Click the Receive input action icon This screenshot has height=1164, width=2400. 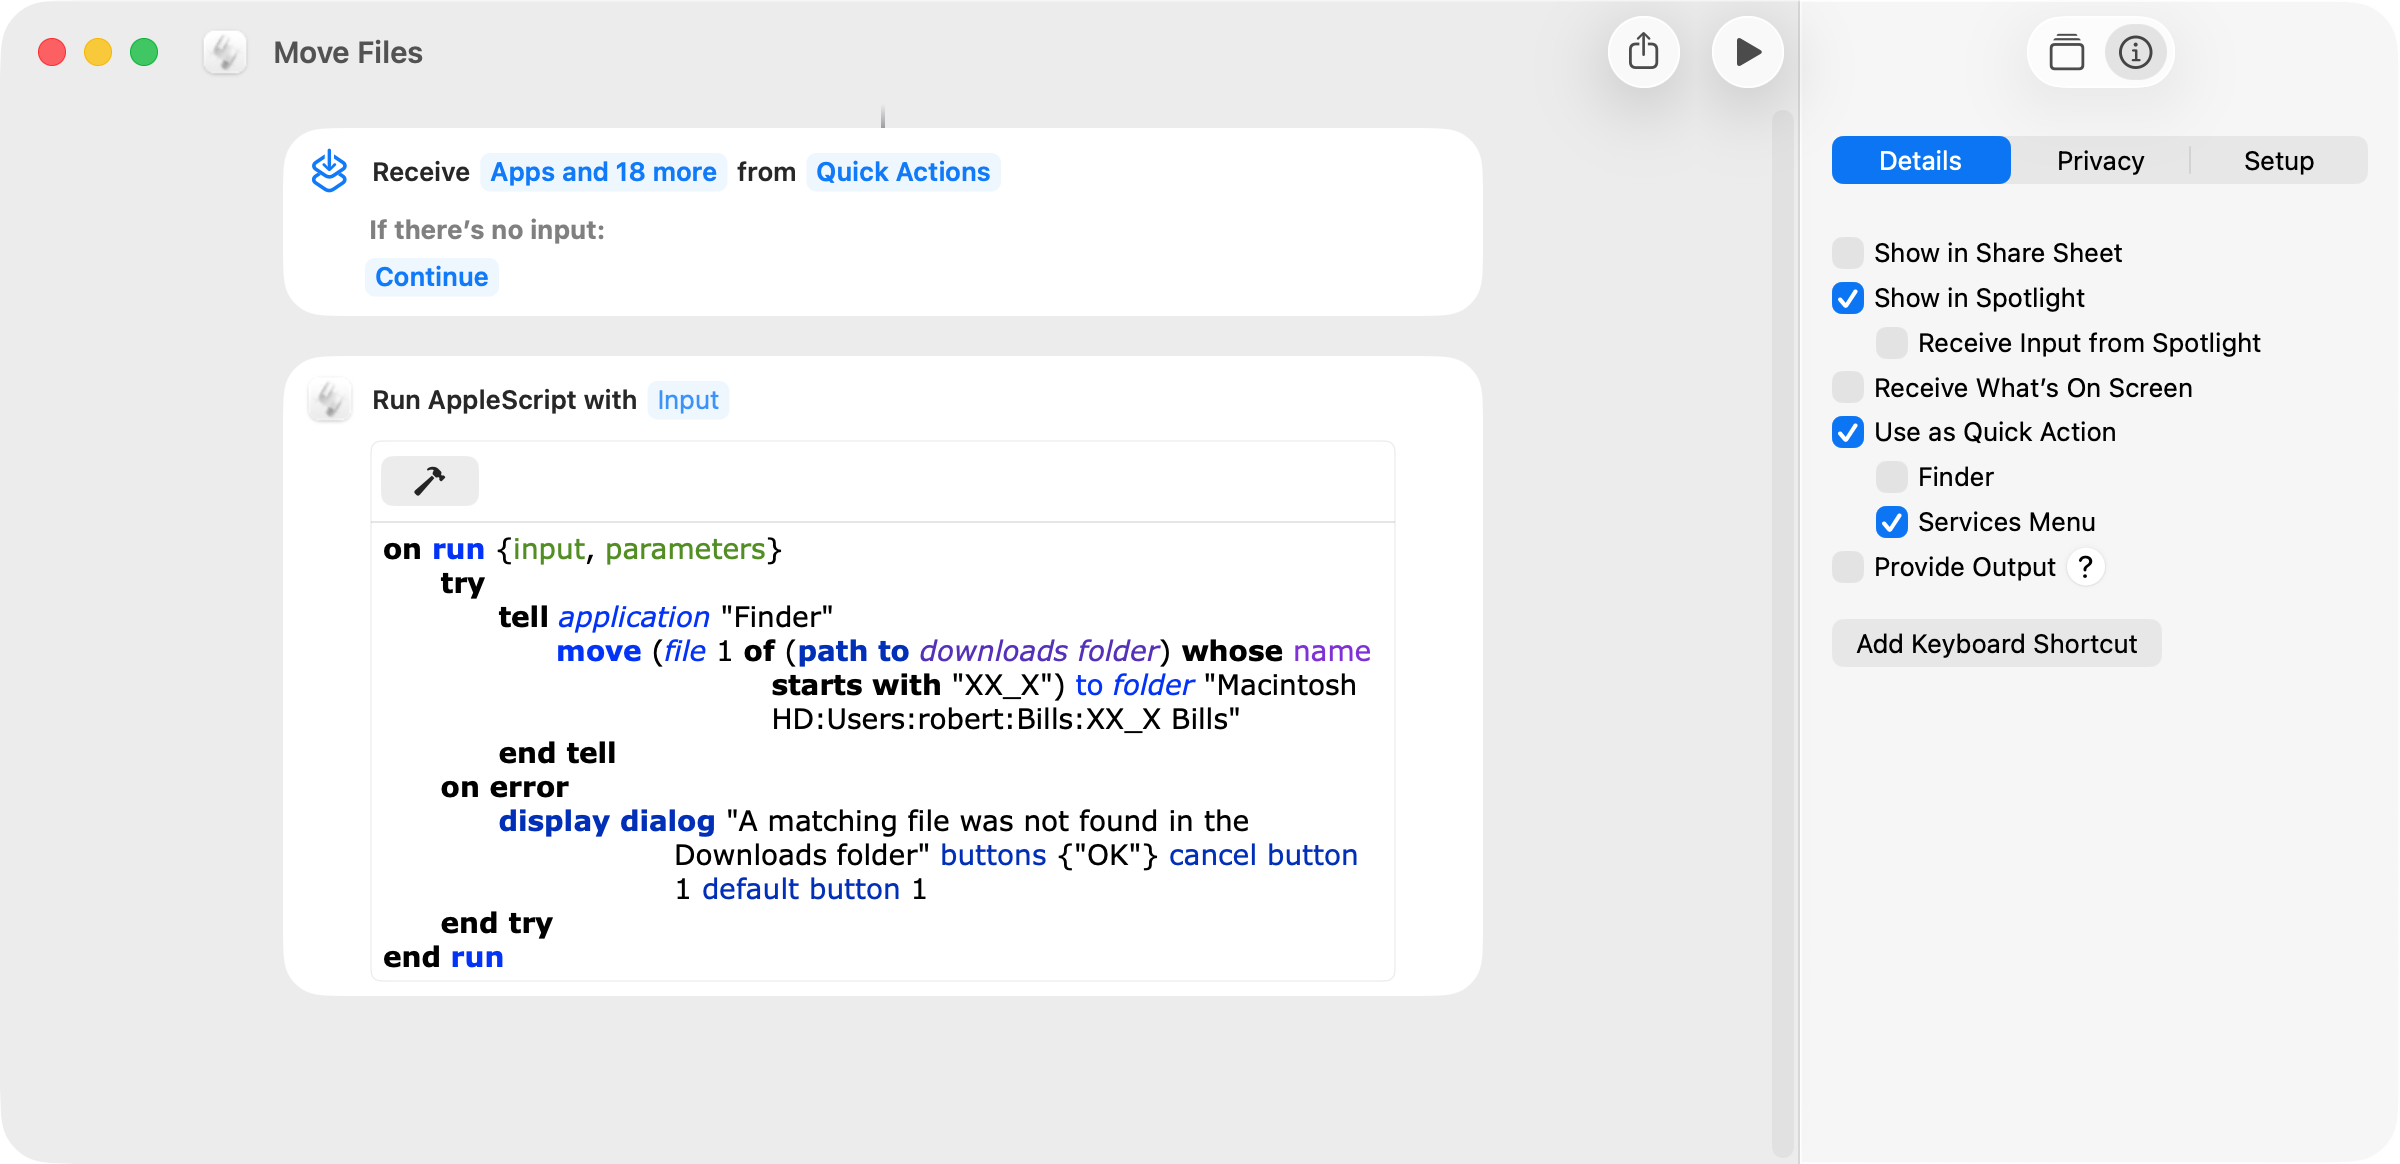click(x=329, y=172)
